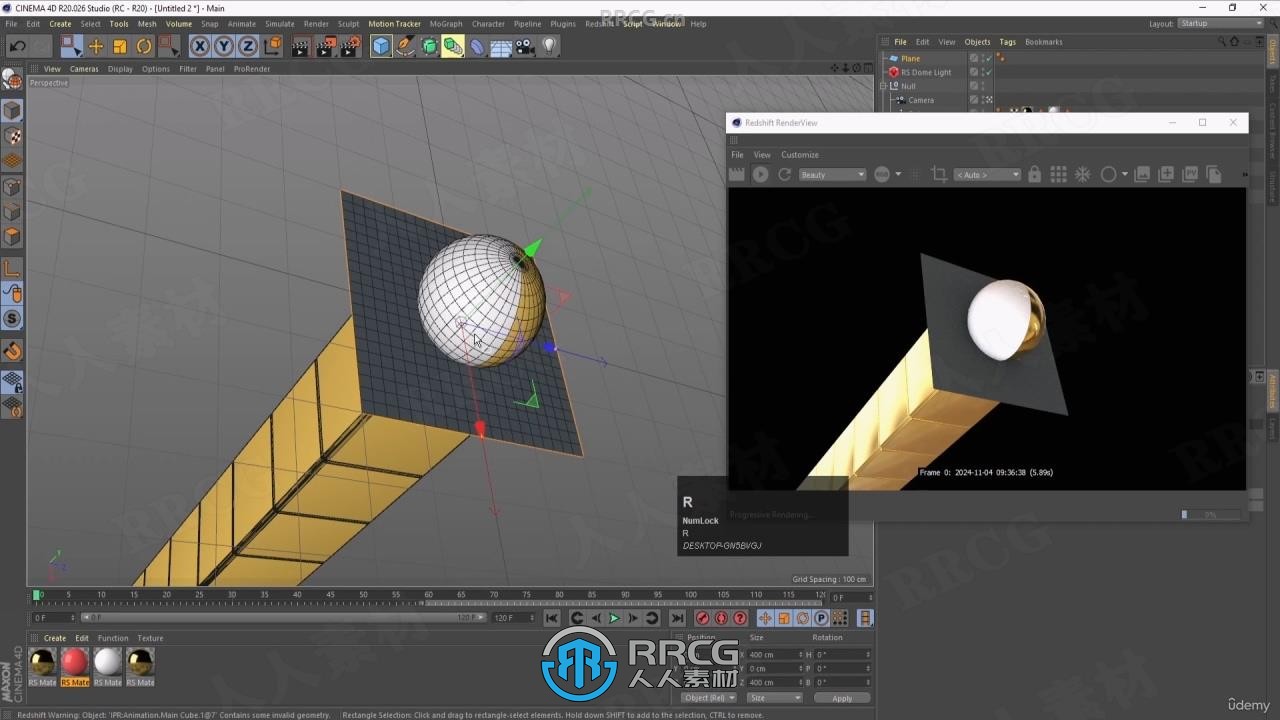The height and width of the screenshot is (720, 1280).
Task: Expand the circle region dropdown arrow
Action: 1125,174
